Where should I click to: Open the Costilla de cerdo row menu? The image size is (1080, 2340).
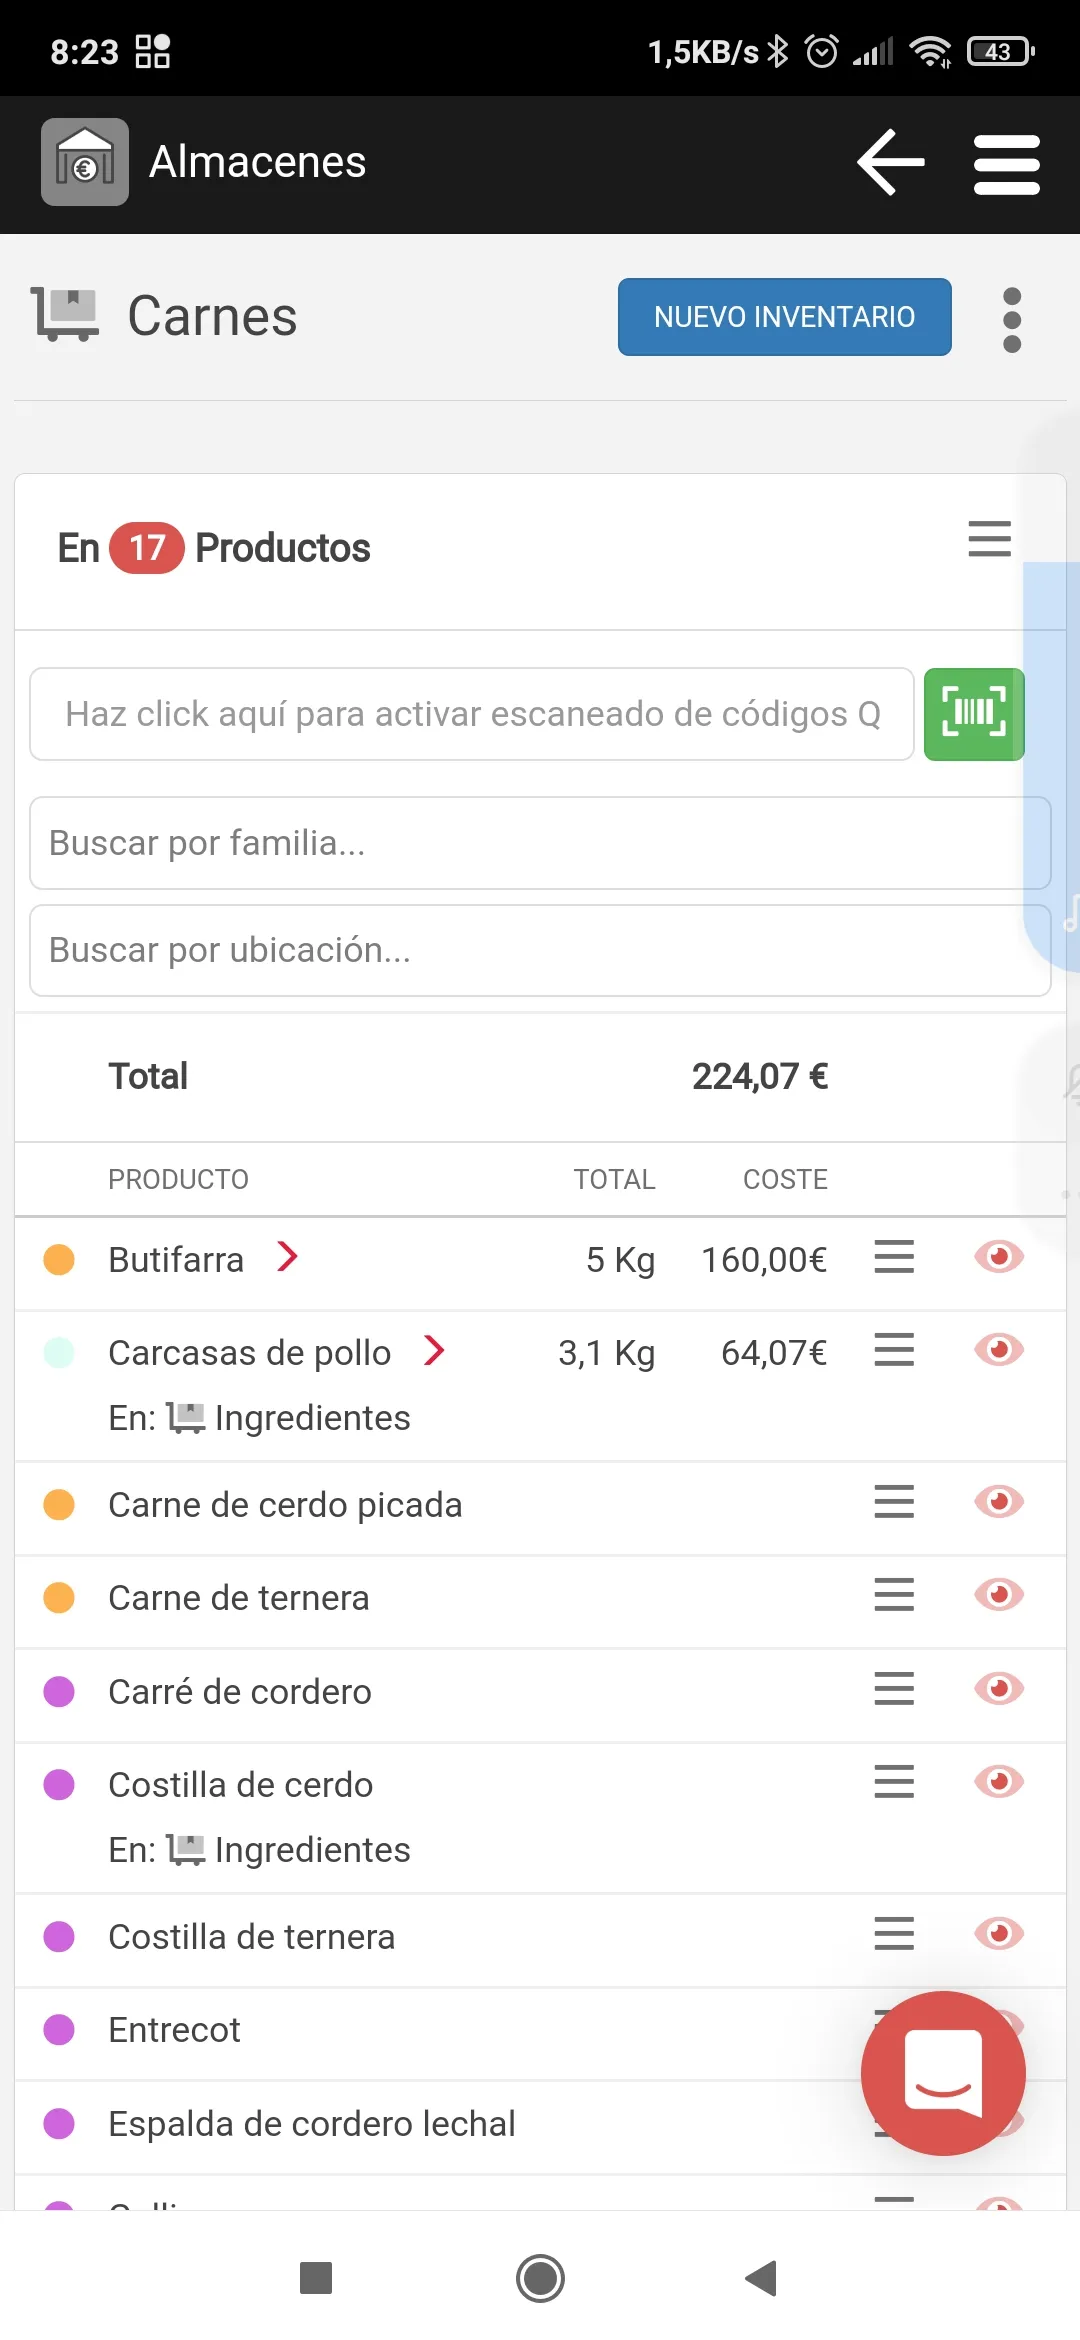point(894,1781)
